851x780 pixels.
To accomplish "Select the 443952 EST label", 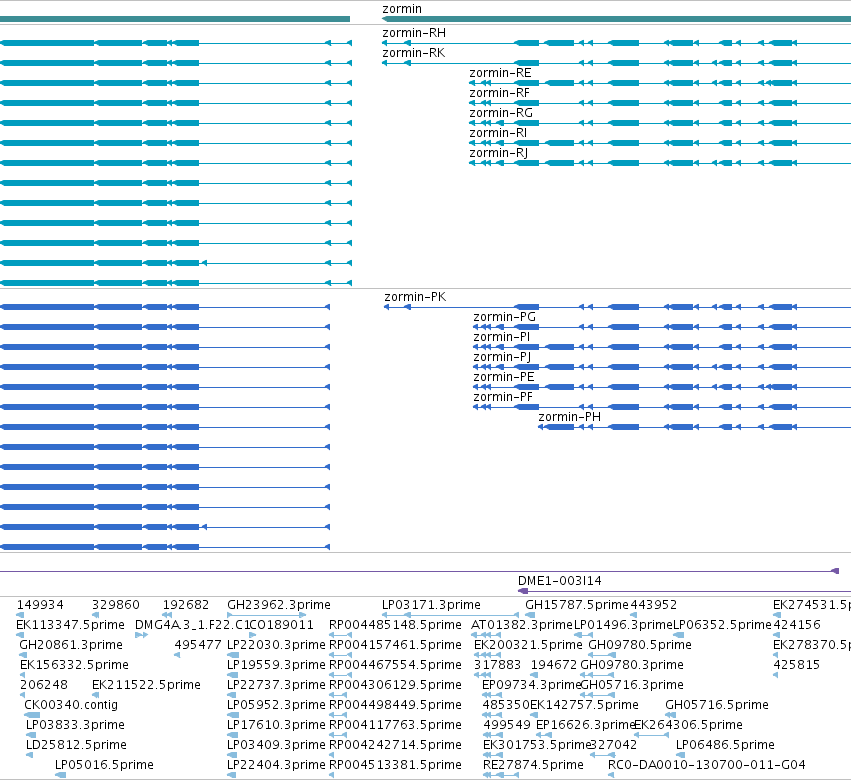I will point(654,605).
